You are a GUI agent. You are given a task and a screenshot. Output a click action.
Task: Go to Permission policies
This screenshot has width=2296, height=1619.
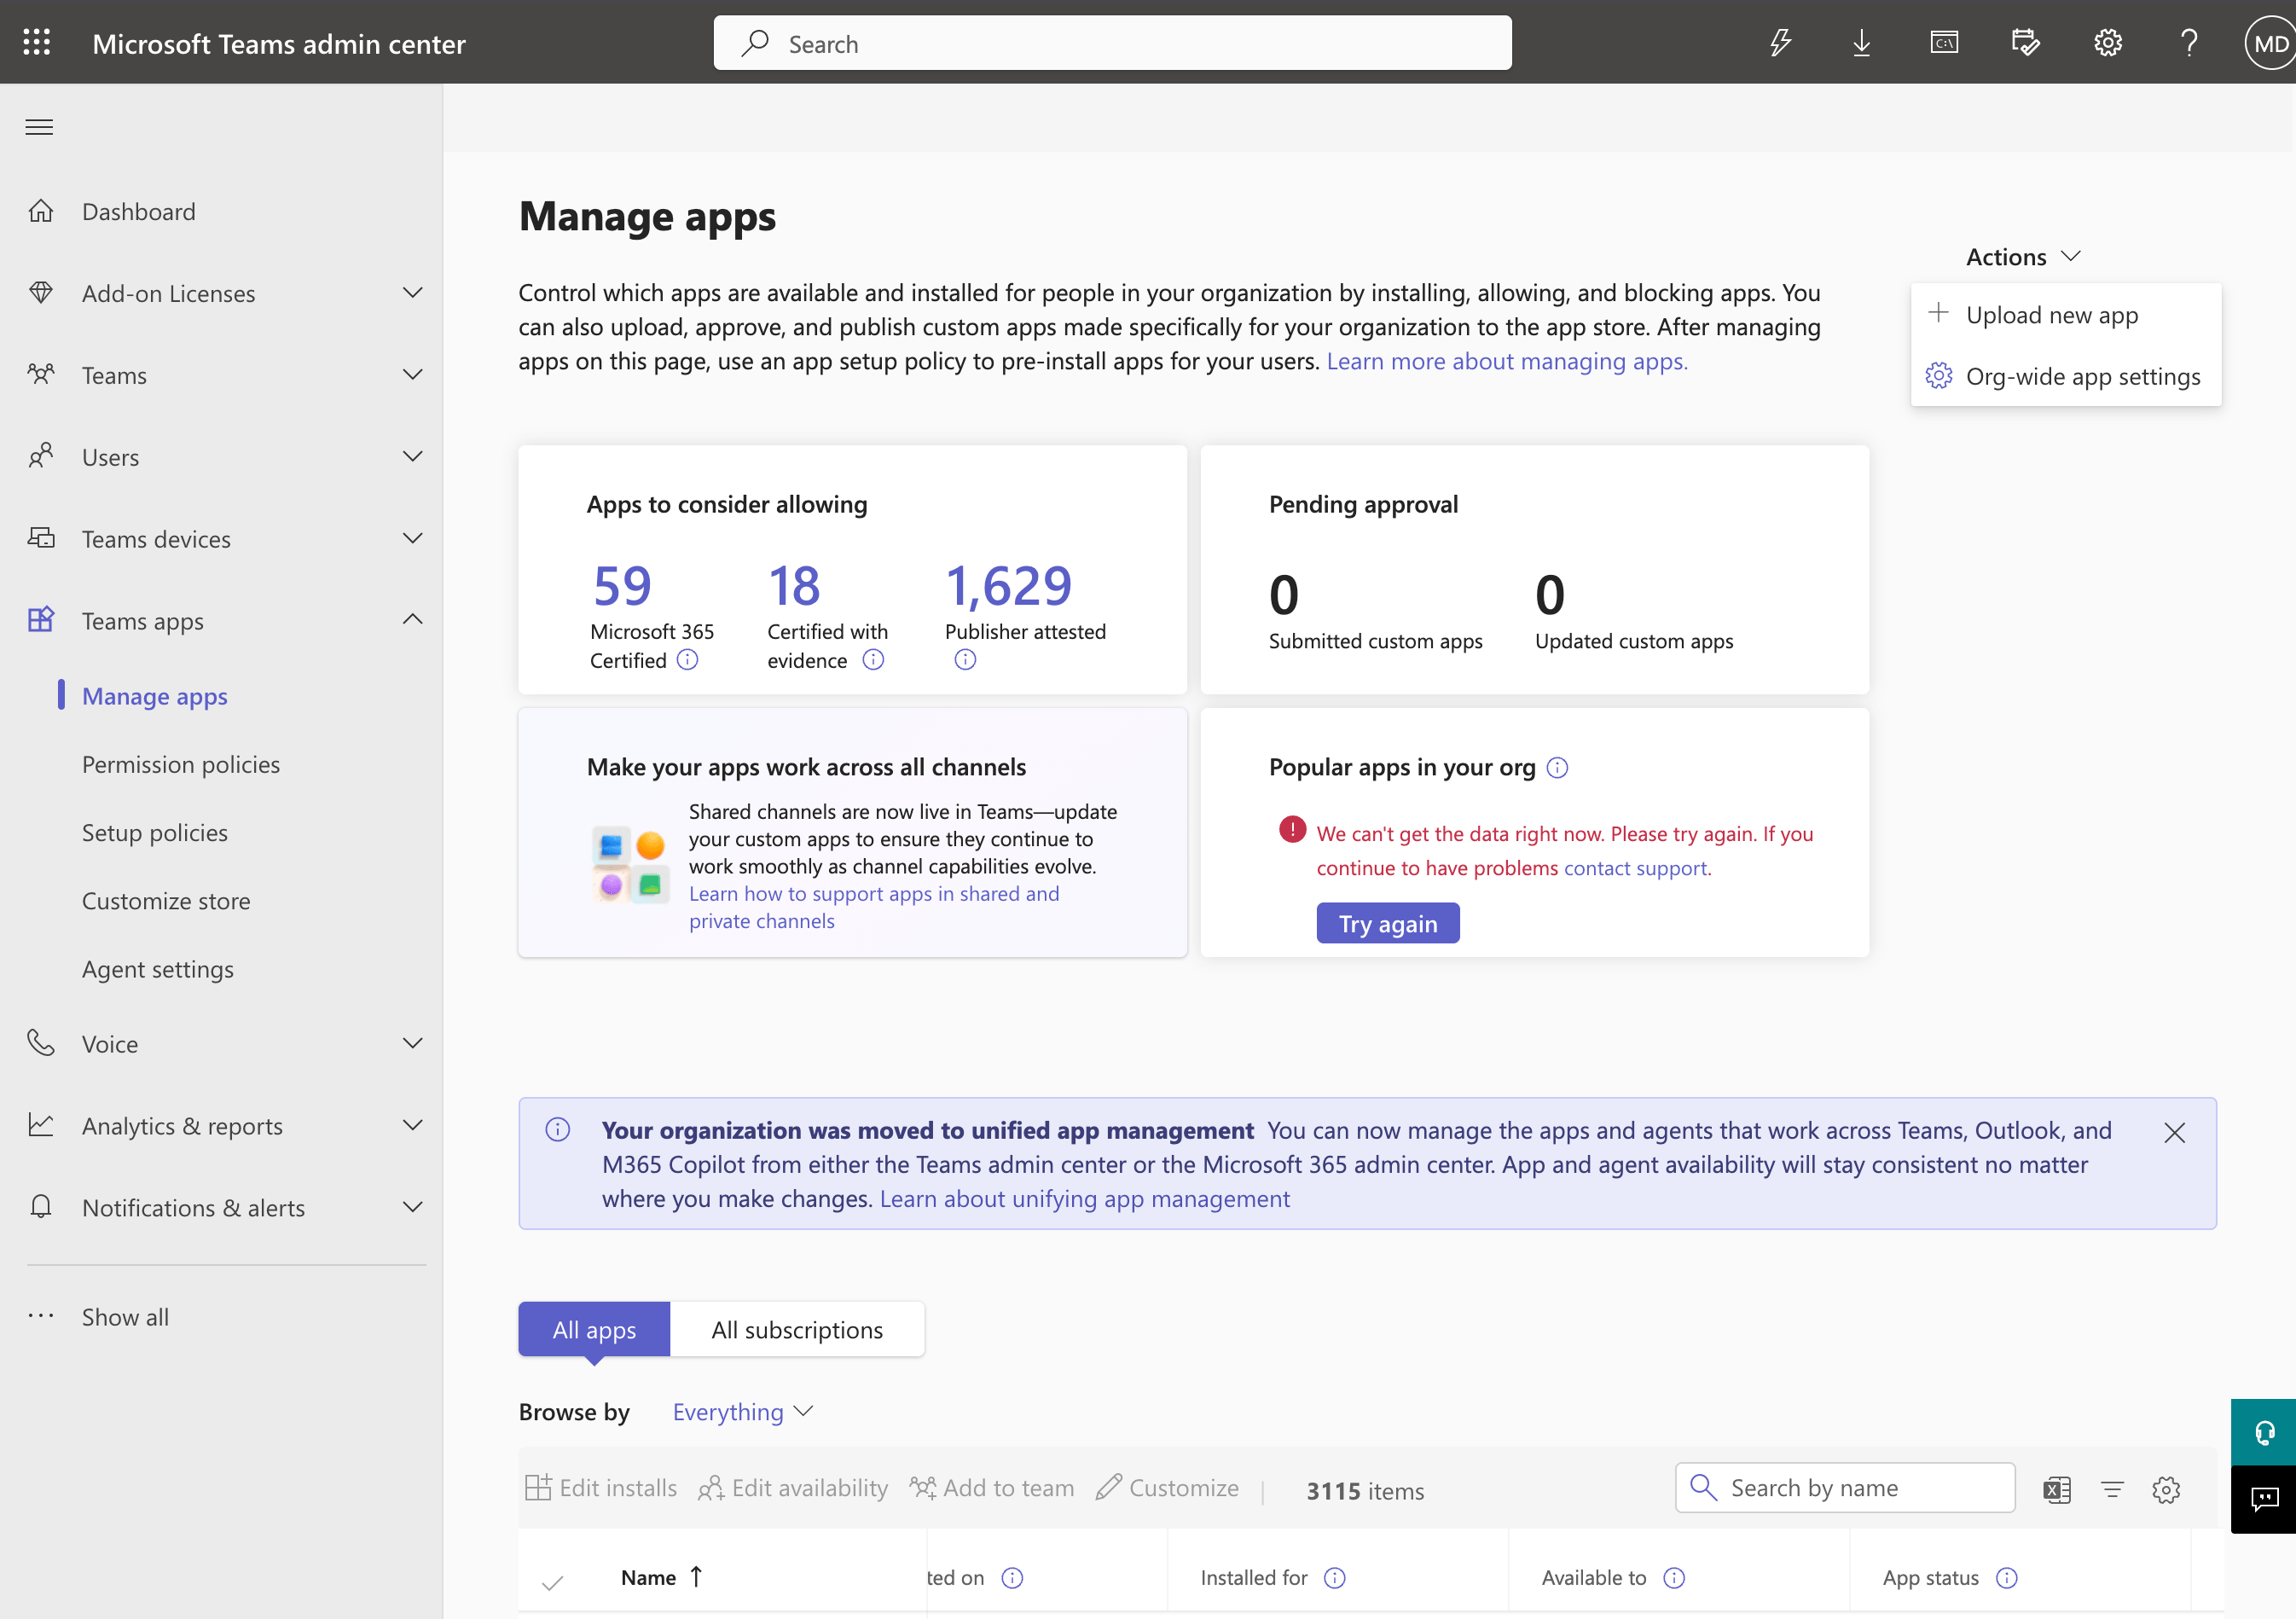point(181,764)
